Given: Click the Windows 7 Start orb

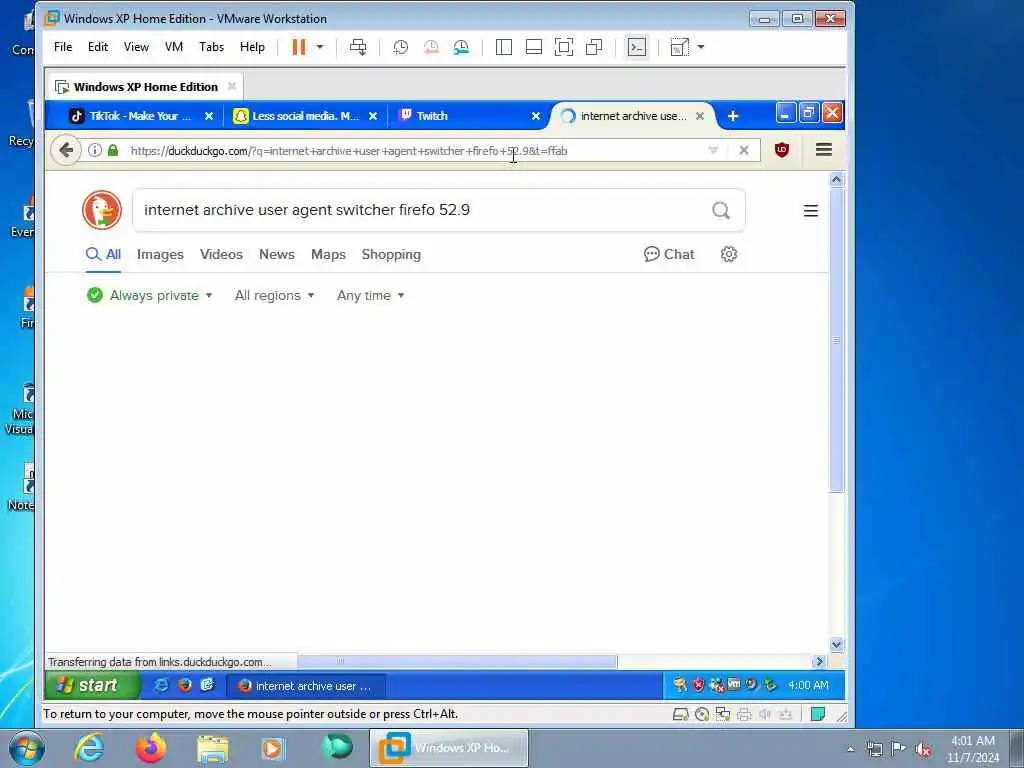Looking at the screenshot, I should pyautogui.click(x=27, y=748).
